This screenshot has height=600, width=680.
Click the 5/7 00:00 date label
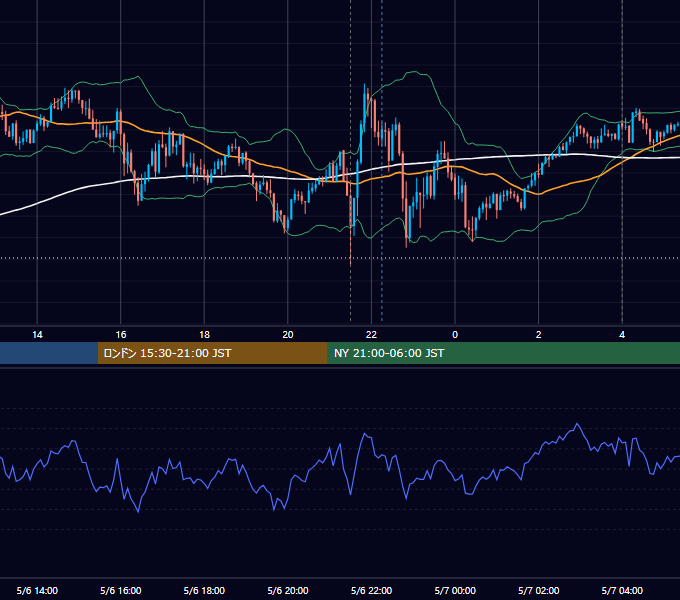[x=455, y=590]
